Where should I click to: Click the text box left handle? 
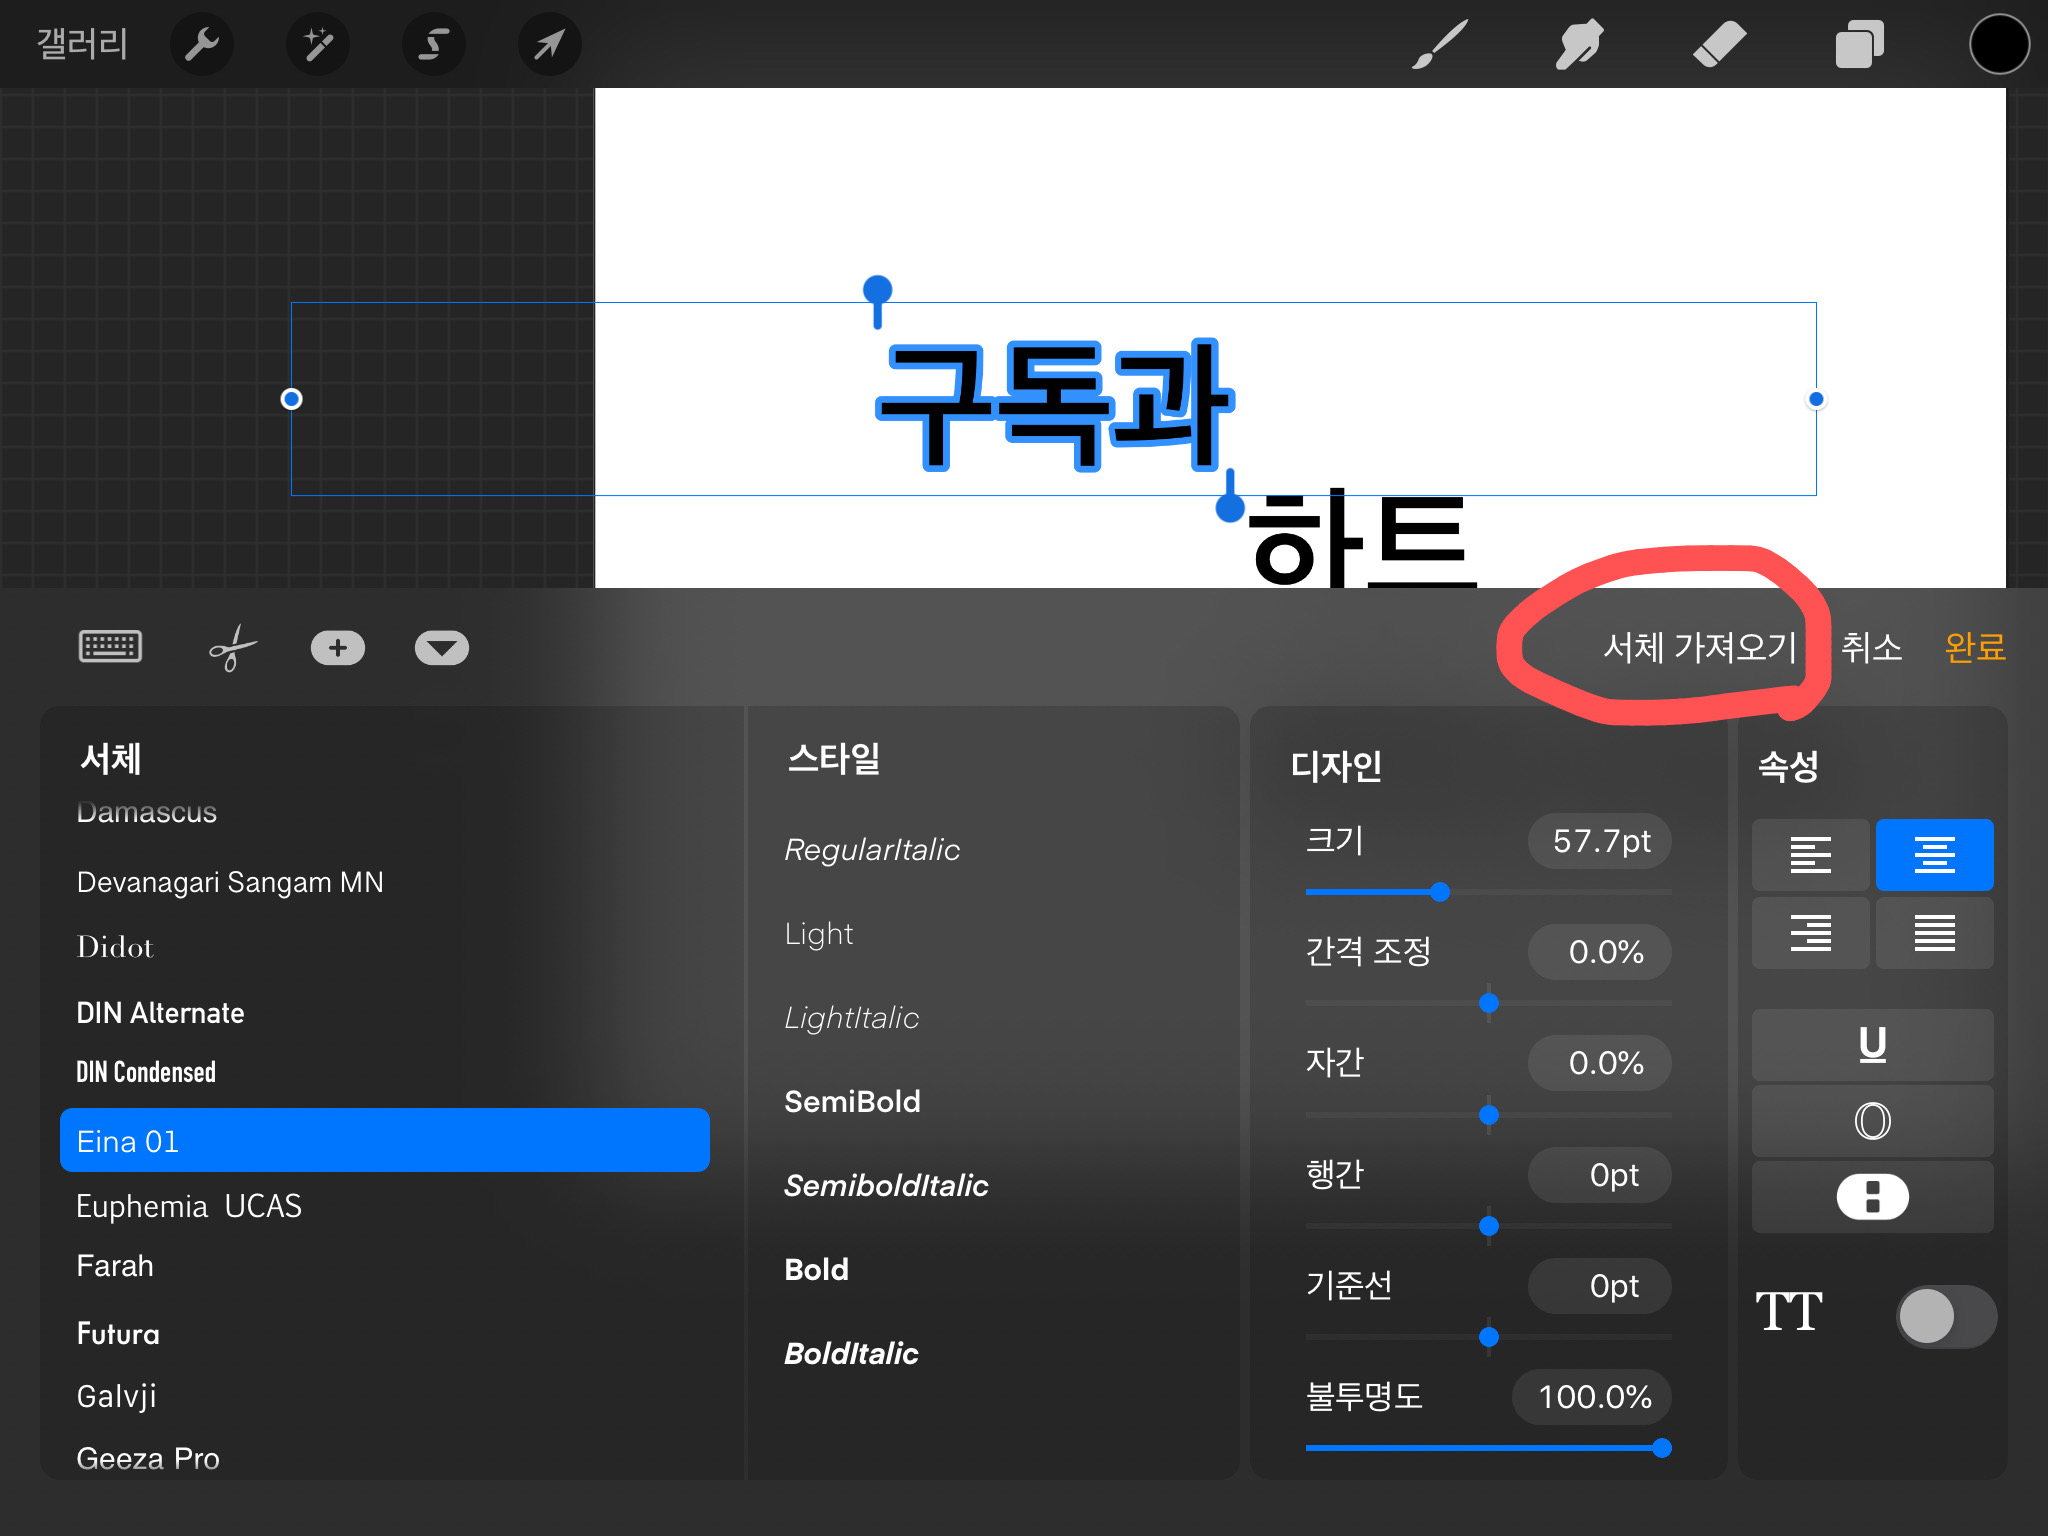click(x=291, y=399)
